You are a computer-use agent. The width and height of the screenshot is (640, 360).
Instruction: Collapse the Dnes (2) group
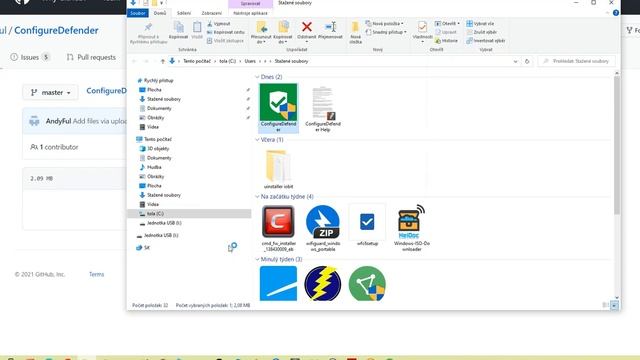pos(257,77)
